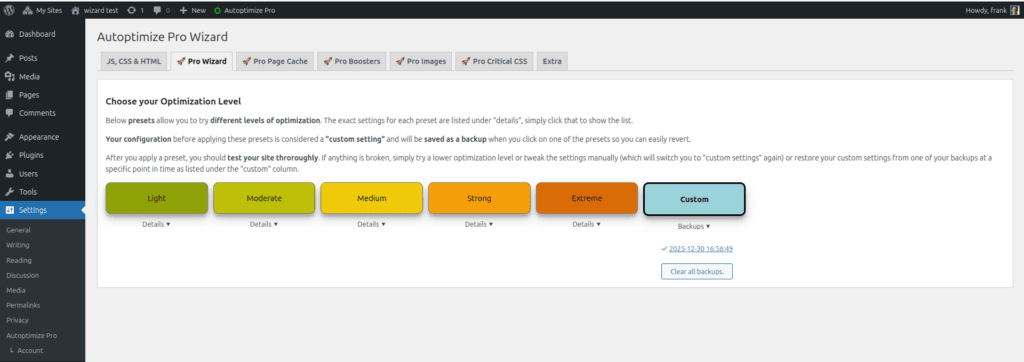Expand Details under Strong preset
This screenshot has height=362, width=1024.
(x=479, y=224)
